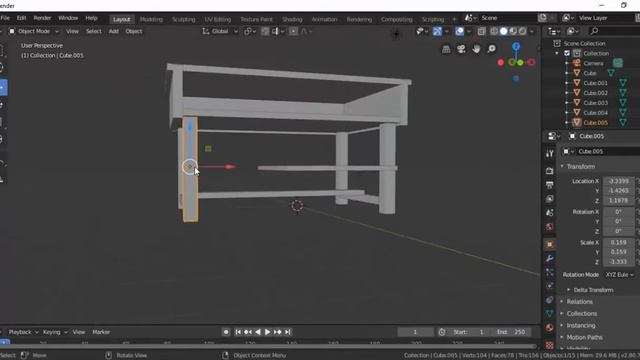Click the View Layer name field
Viewport: 640px width, 360px height.
pos(605,18)
